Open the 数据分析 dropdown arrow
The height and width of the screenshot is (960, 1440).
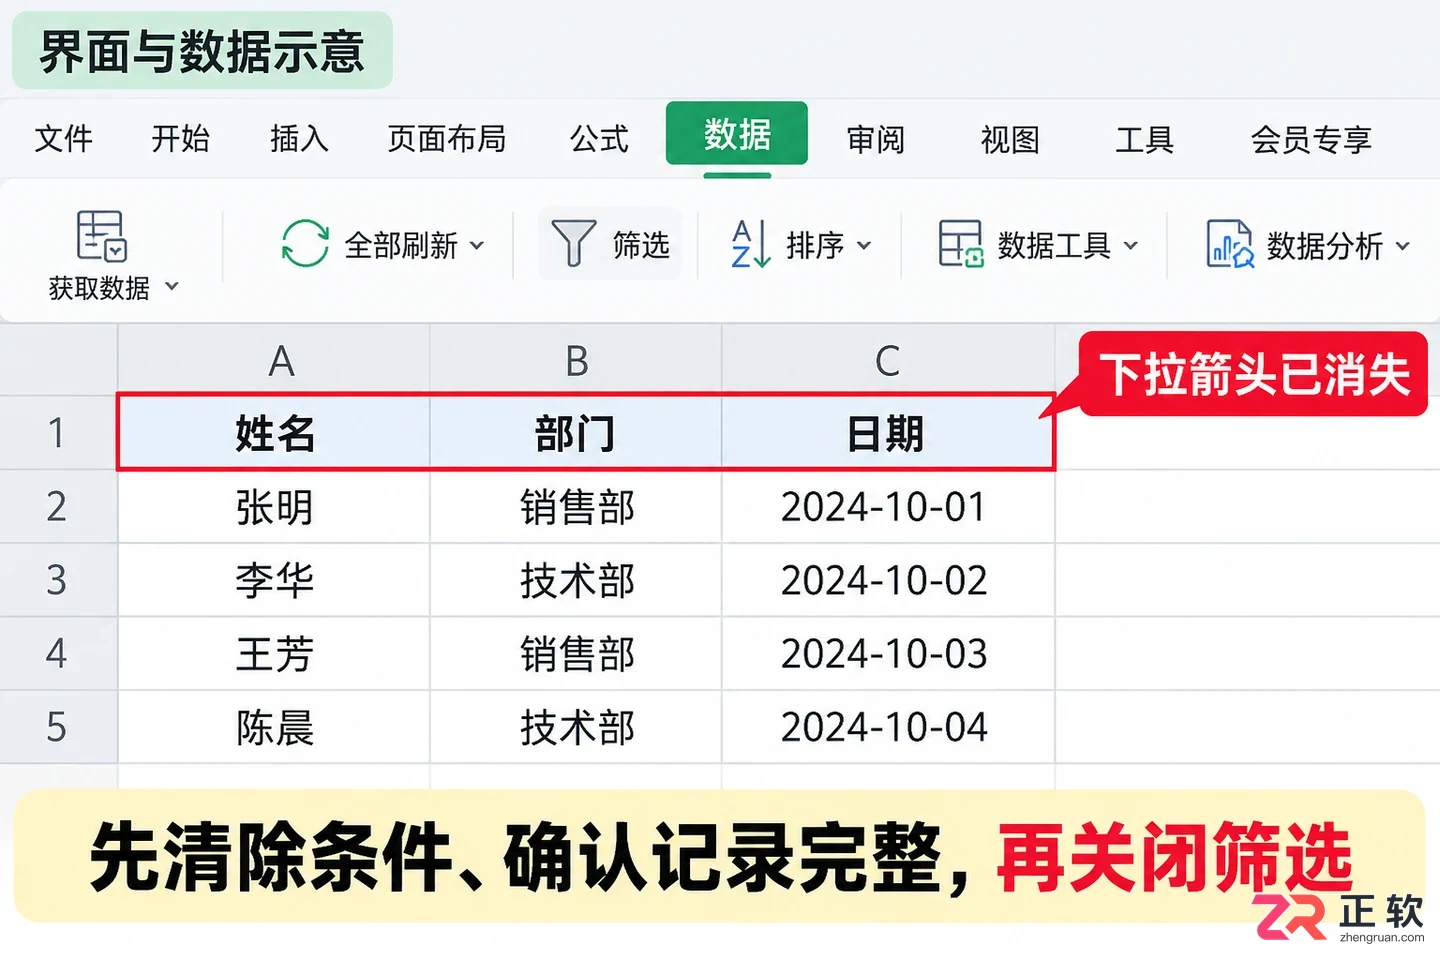click(x=1403, y=245)
